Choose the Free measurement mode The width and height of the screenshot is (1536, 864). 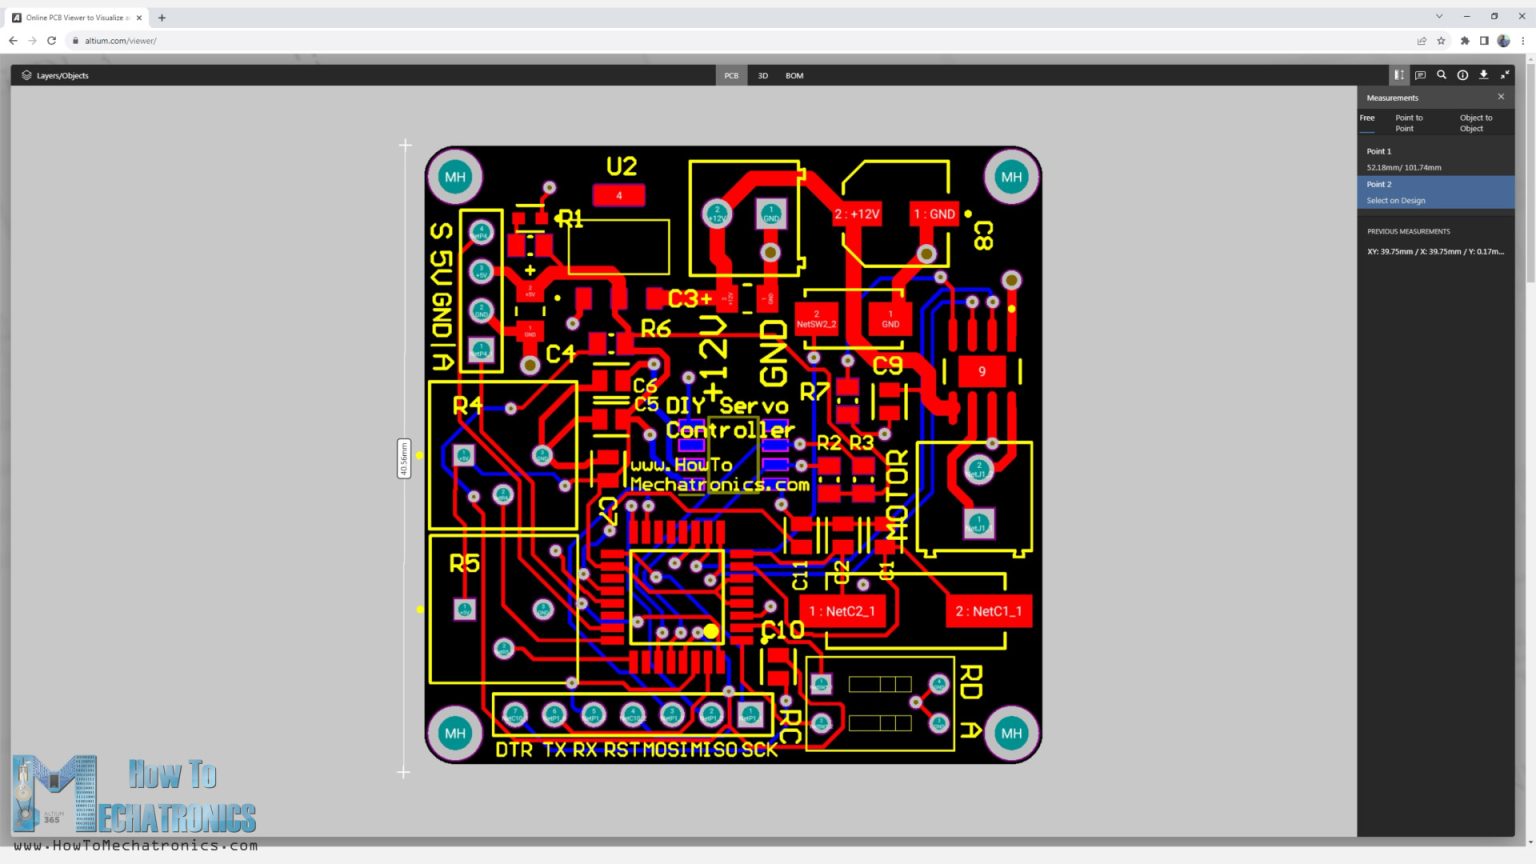1366,117
